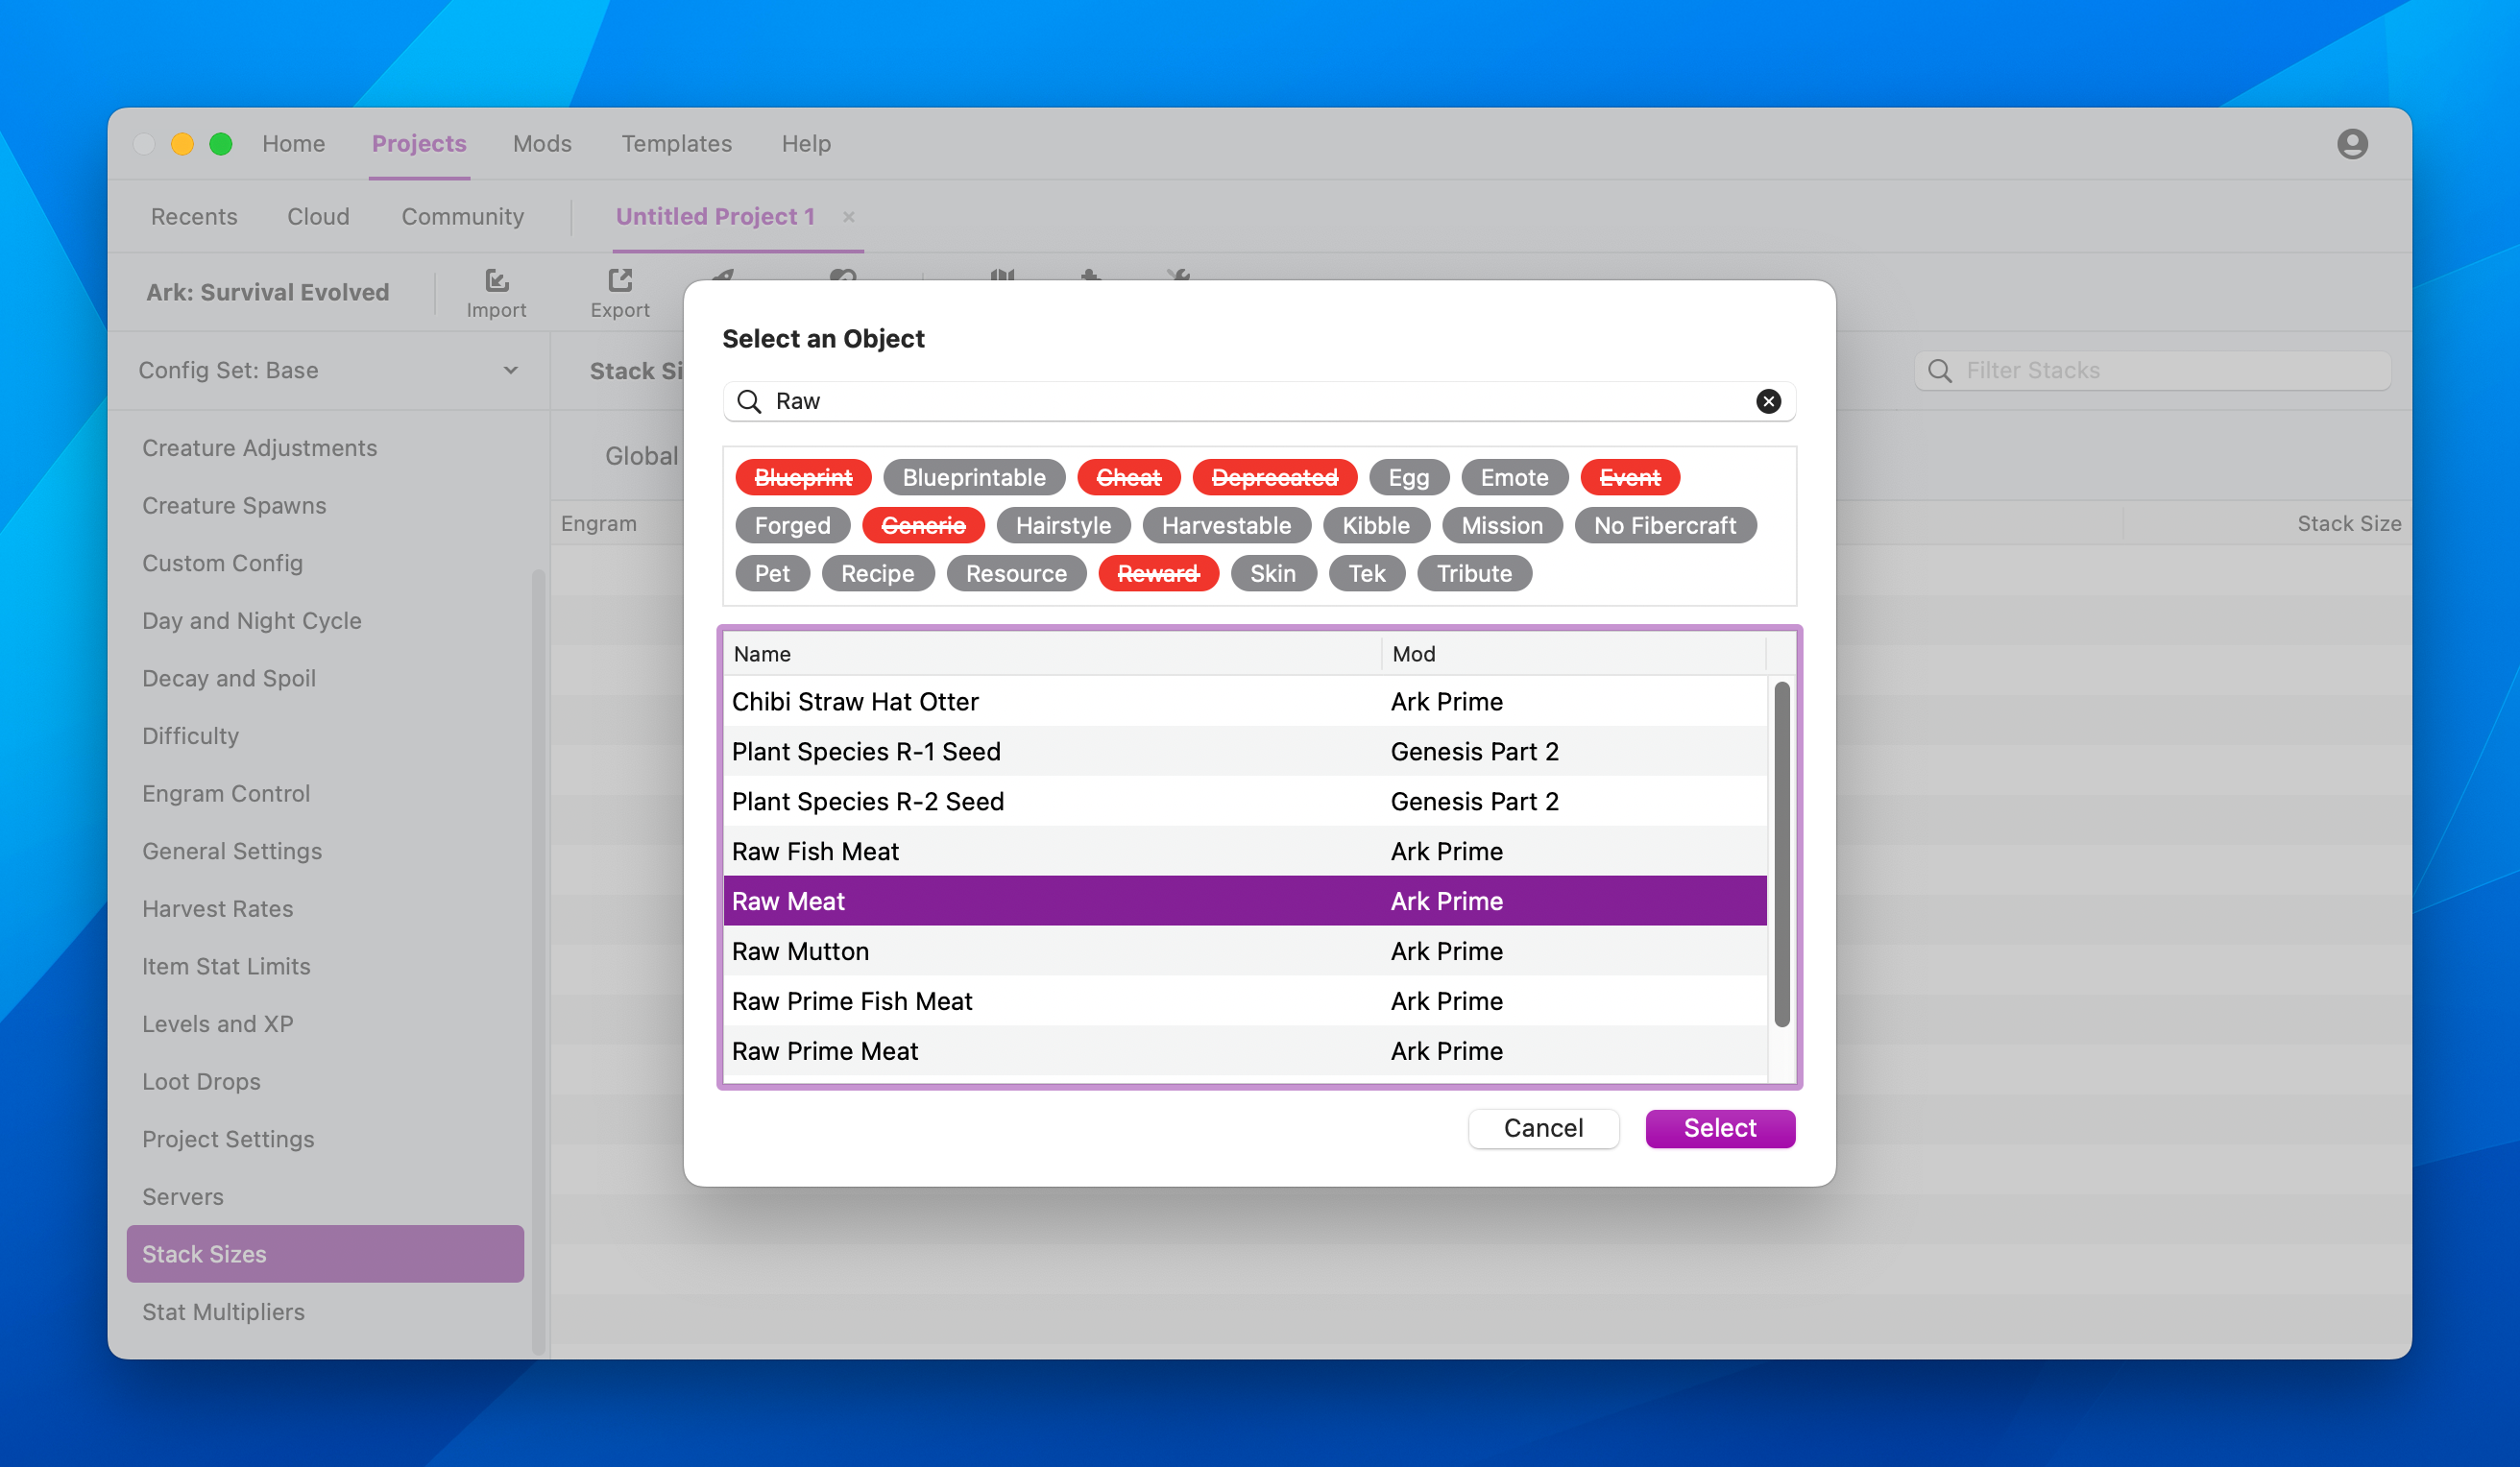Open the Templates tab

click(x=676, y=144)
